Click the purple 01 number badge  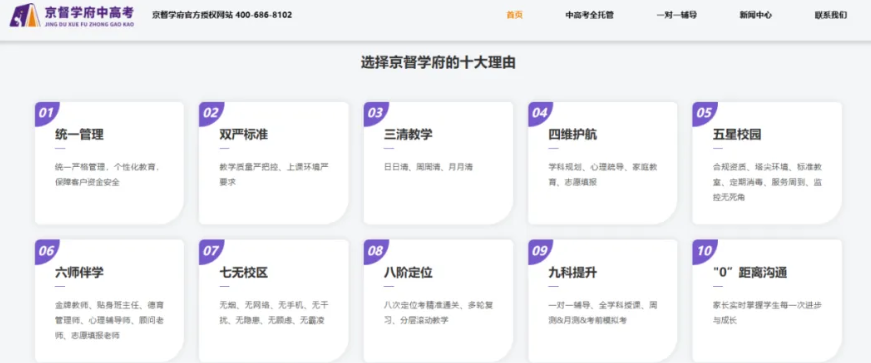47,113
